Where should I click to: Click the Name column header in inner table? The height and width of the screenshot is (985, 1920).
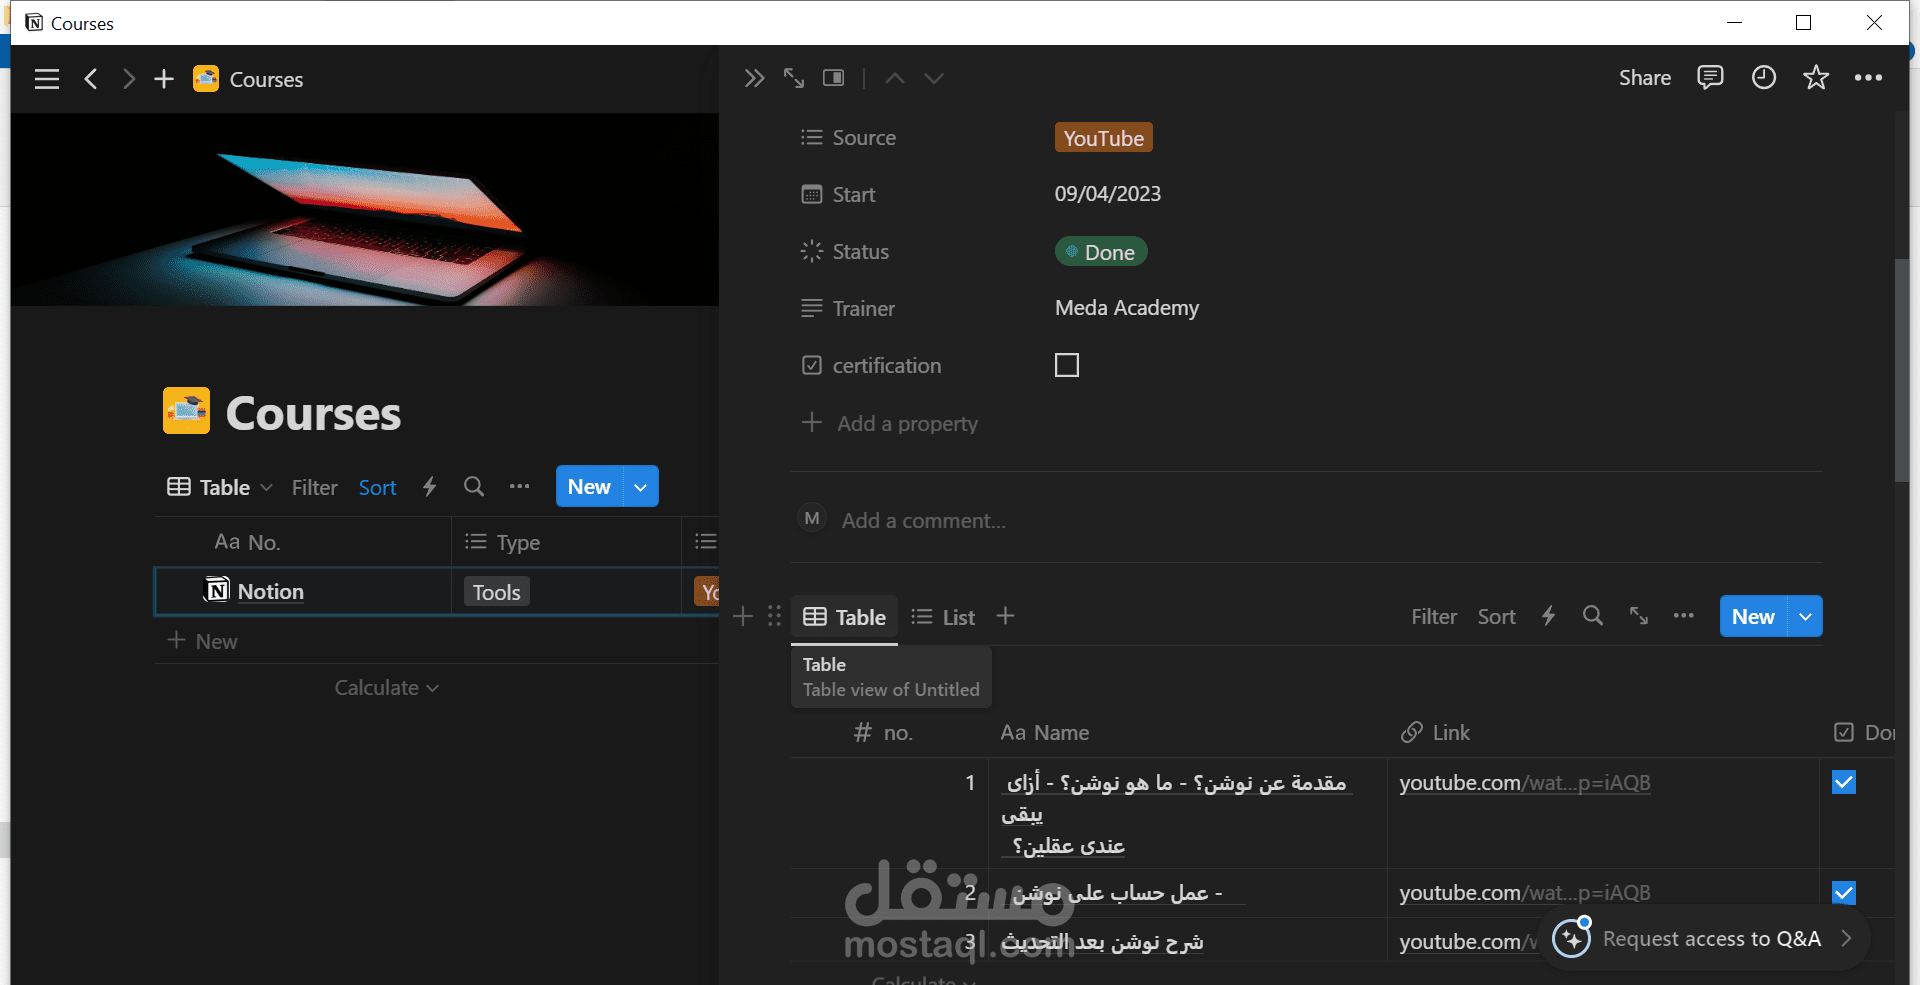1045,733
